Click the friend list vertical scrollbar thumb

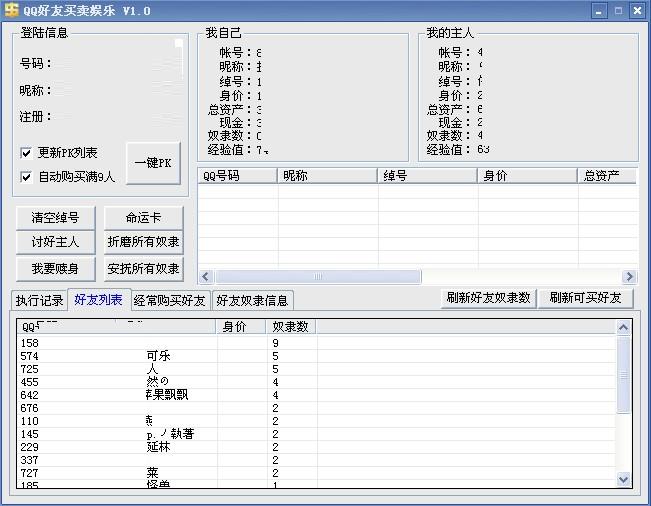pyautogui.click(x=623, y=375)
